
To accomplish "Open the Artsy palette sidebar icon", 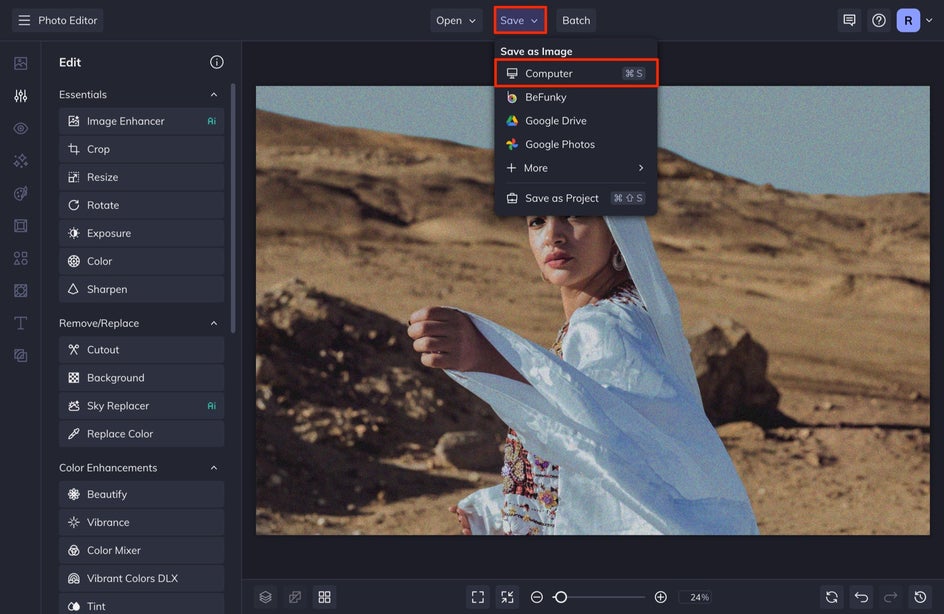I will (x=20, y=193).
